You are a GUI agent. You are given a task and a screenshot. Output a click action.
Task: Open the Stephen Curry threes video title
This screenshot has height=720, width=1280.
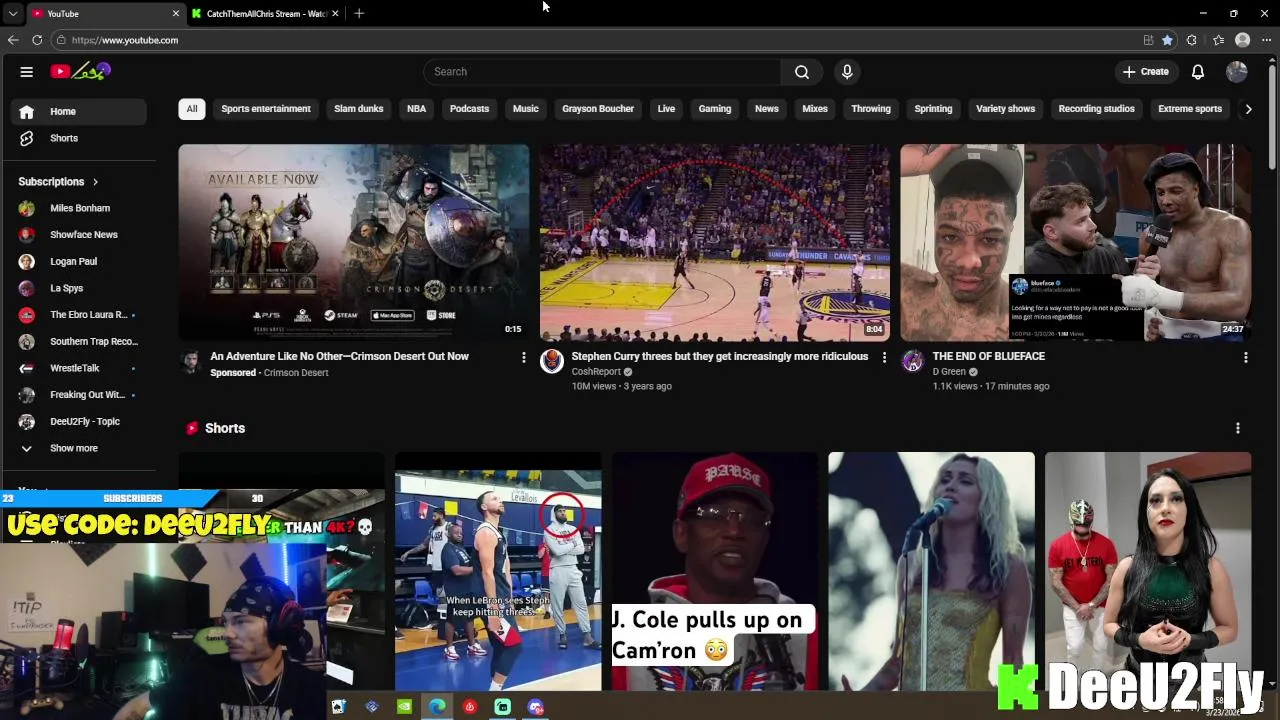click(720, 356)
